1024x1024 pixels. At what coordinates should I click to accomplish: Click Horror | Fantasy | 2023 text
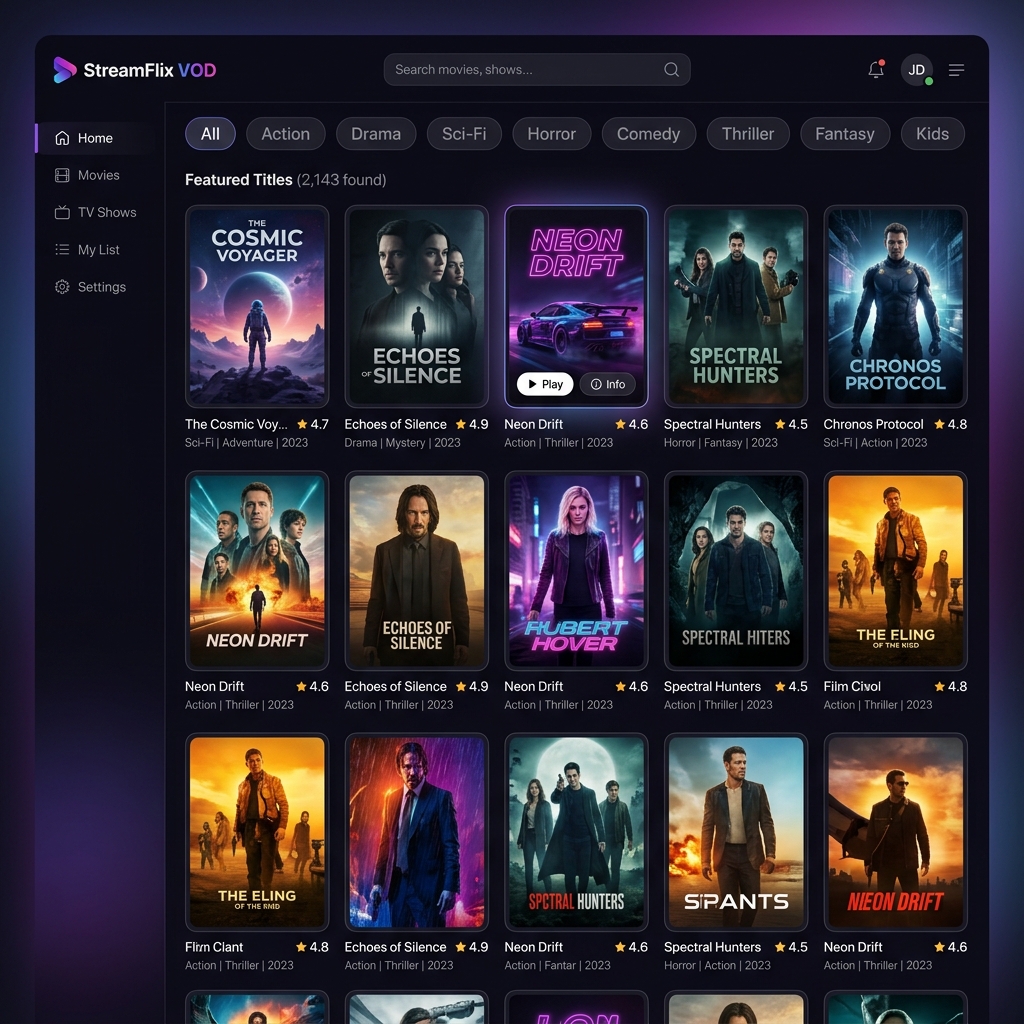[x=720, y=443]
